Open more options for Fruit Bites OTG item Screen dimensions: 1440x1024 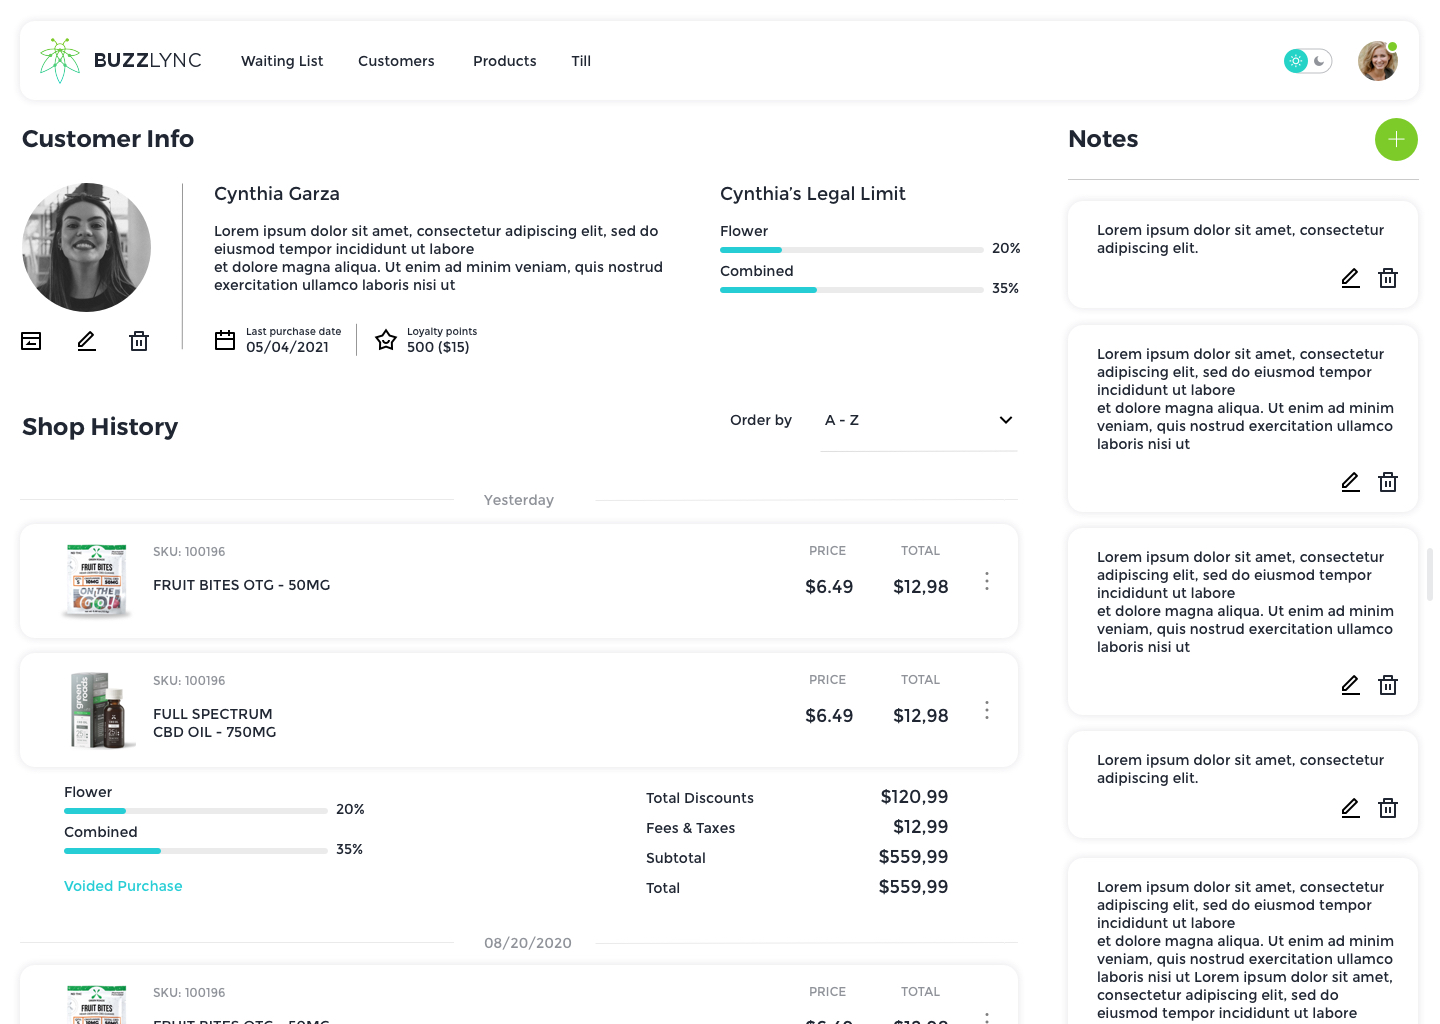986,581
